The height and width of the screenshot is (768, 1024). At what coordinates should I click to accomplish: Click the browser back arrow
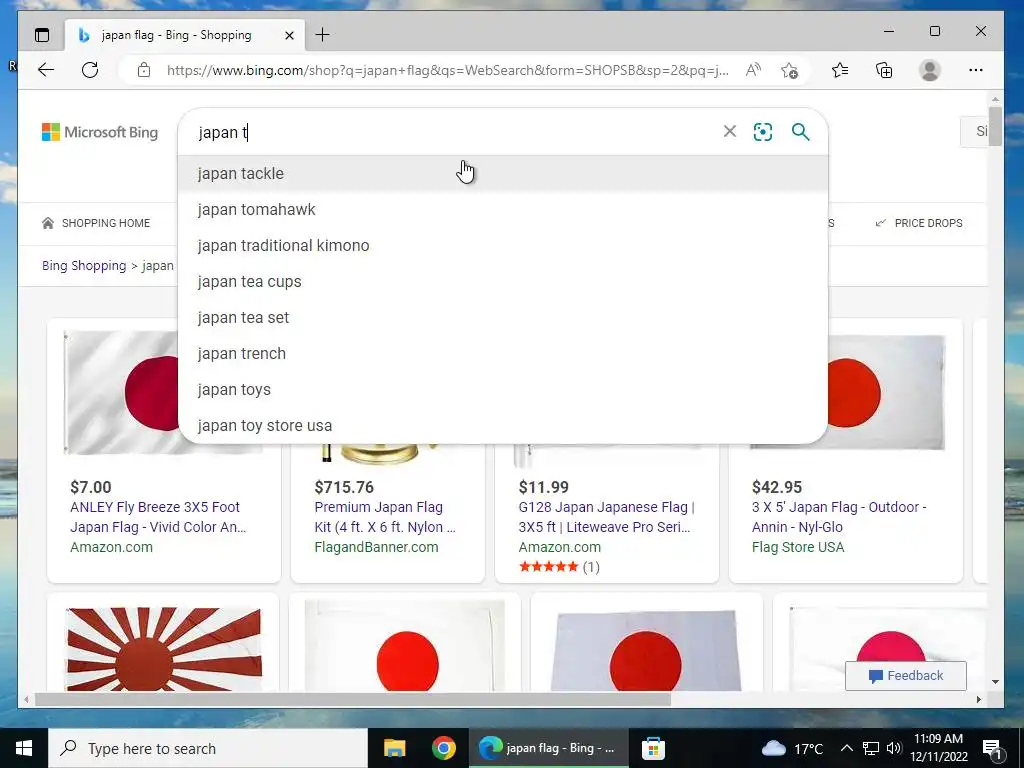pyautogui.click(x=46, y=70)
